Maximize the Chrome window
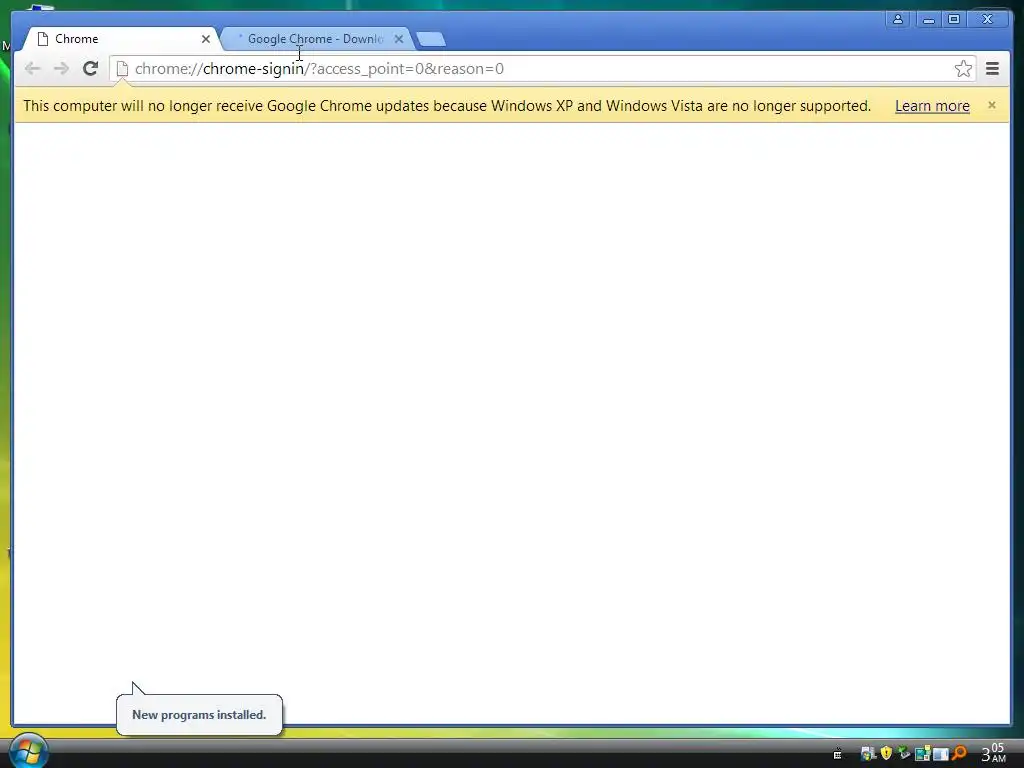Screen dimensions: 1024x768 pos(953,19)
